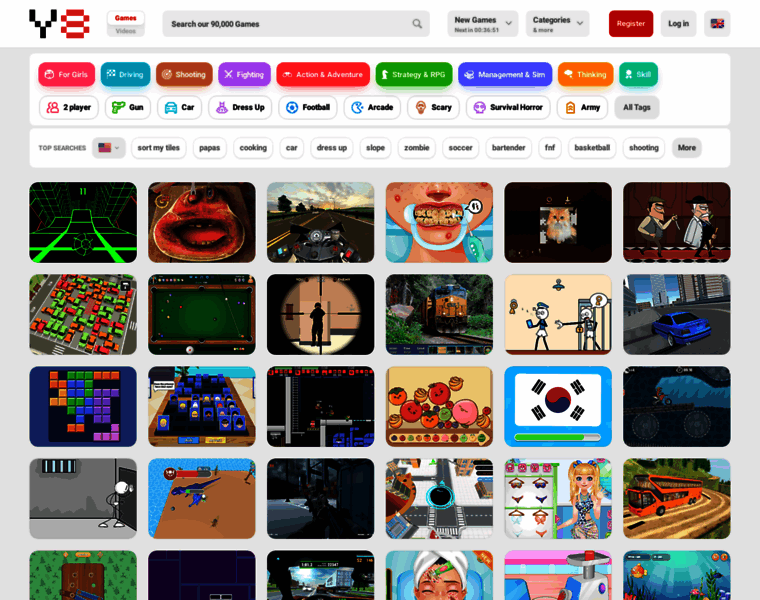Viewport: 760px width, 600px height.
Task: Open Strategy & RPG category
Action: pyautogui.click(x=413, y=75)
